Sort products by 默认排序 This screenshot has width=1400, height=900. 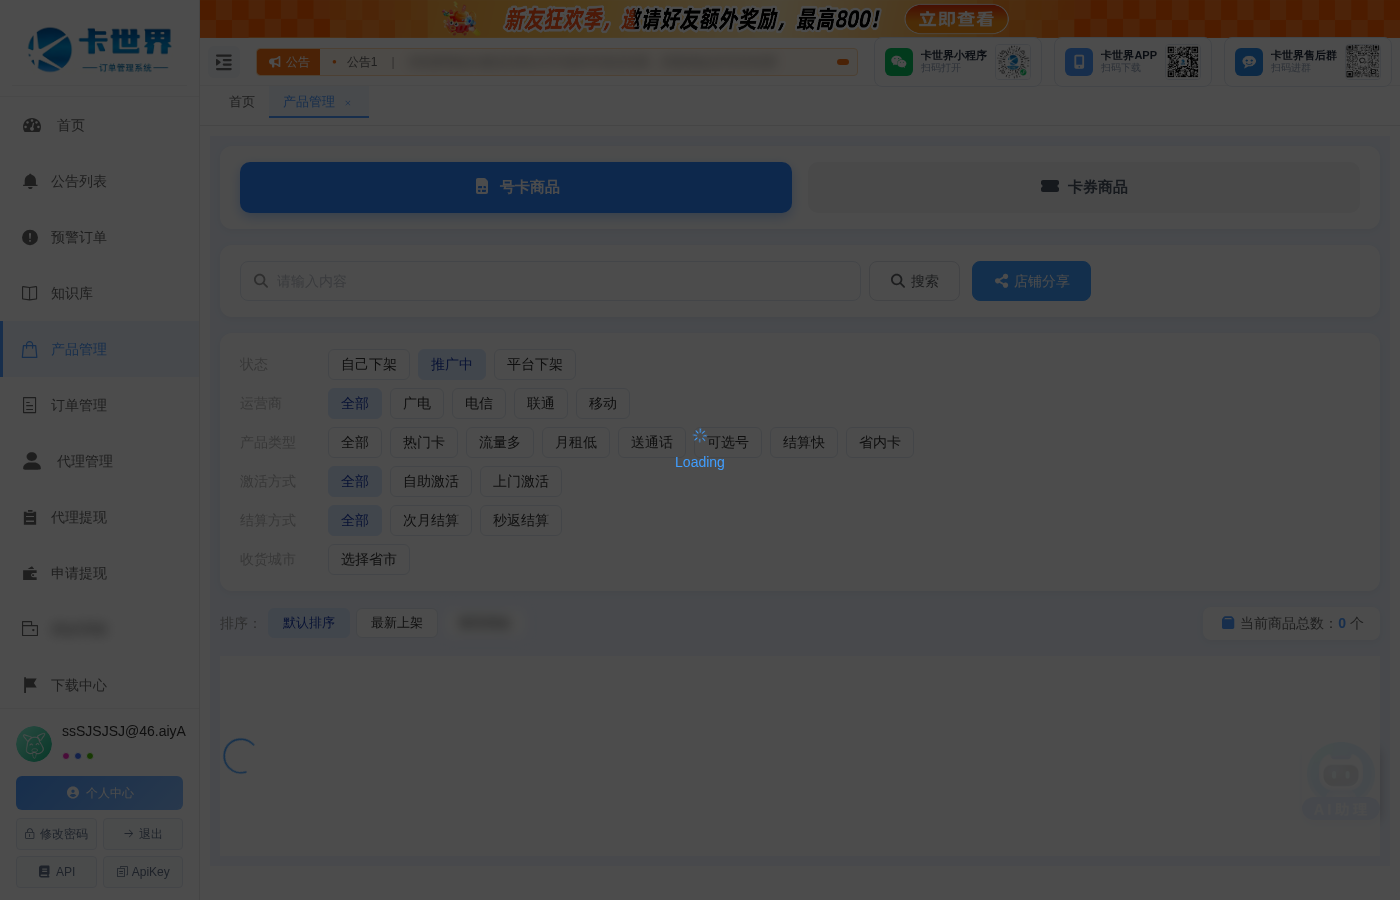click(x=309, y=623)
